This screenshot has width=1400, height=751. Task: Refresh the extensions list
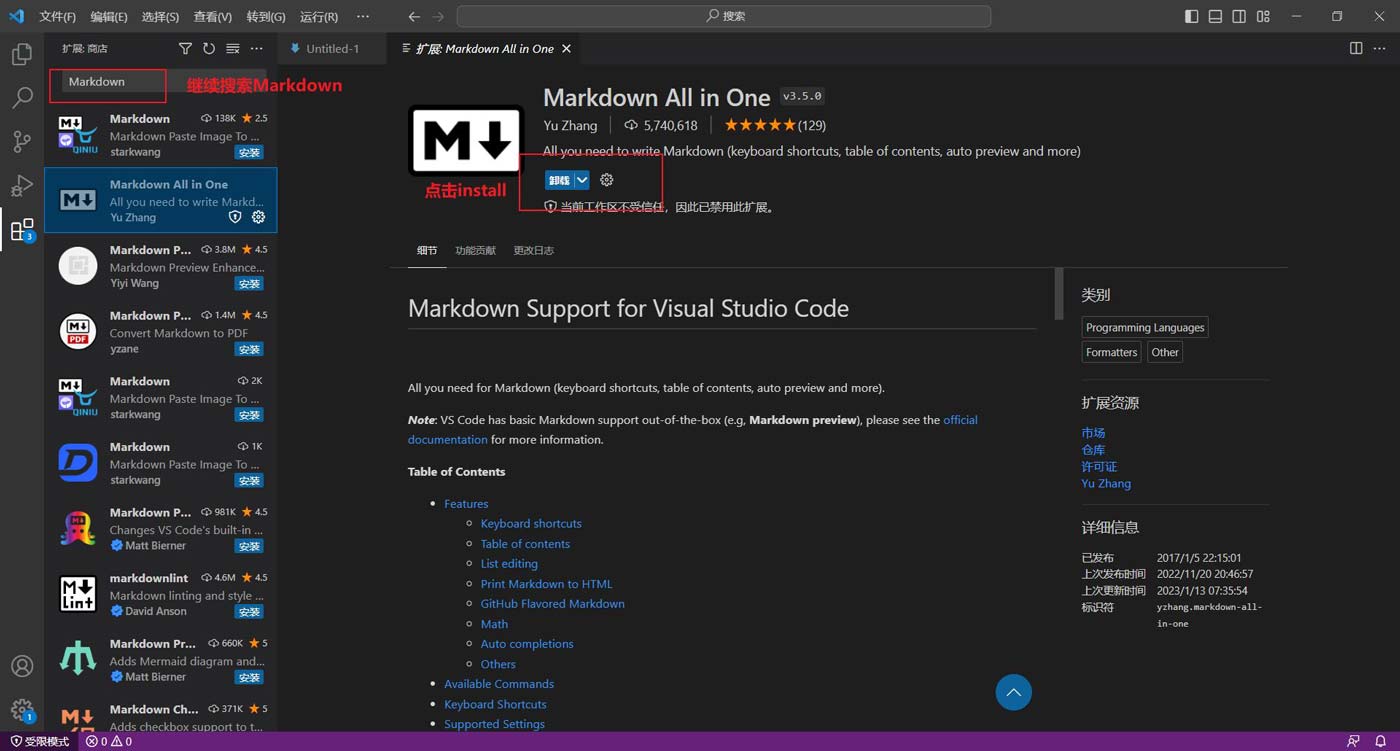click(209, 48)
